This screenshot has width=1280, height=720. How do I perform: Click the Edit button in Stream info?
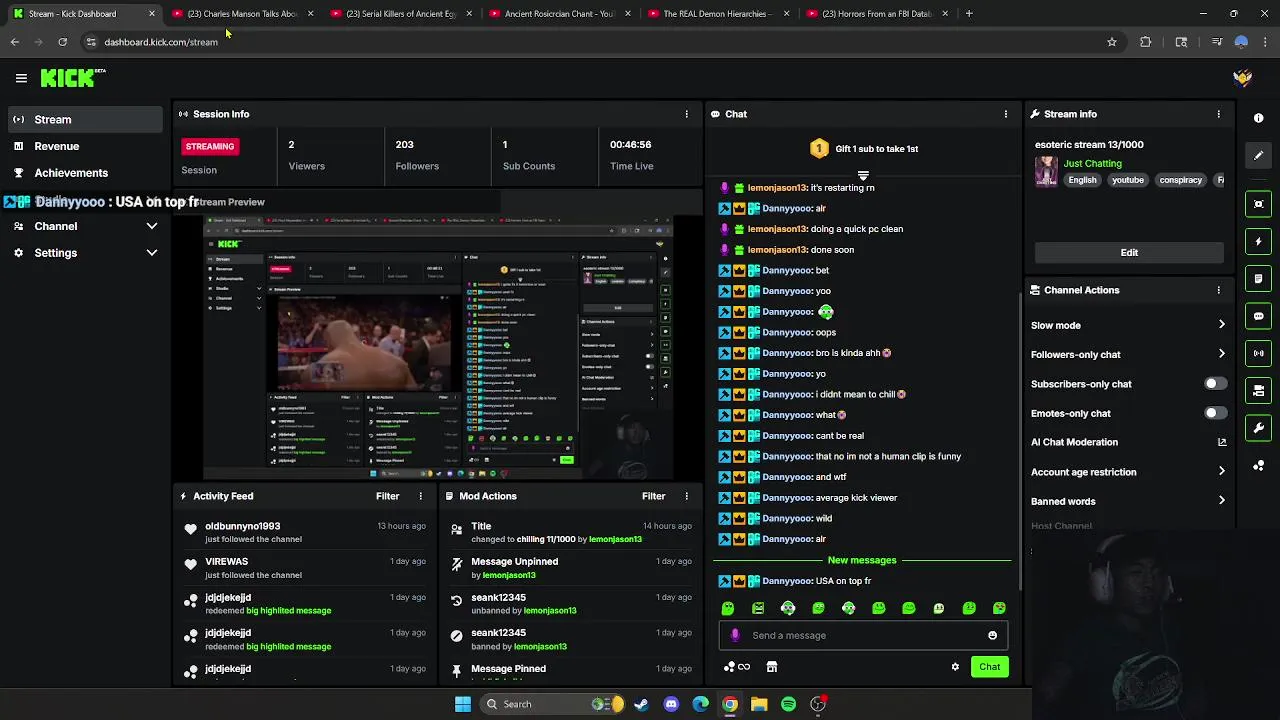pos(1129,253)
